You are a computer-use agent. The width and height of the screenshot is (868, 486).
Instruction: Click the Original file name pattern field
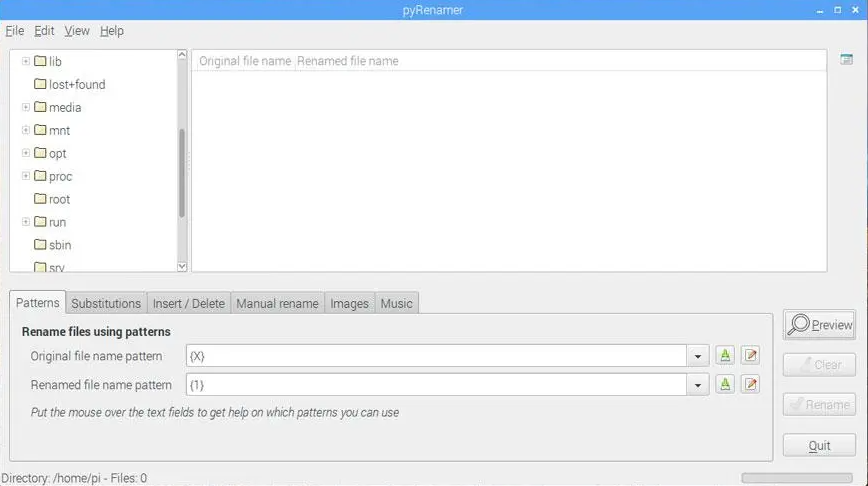click(x=436, y=356)
